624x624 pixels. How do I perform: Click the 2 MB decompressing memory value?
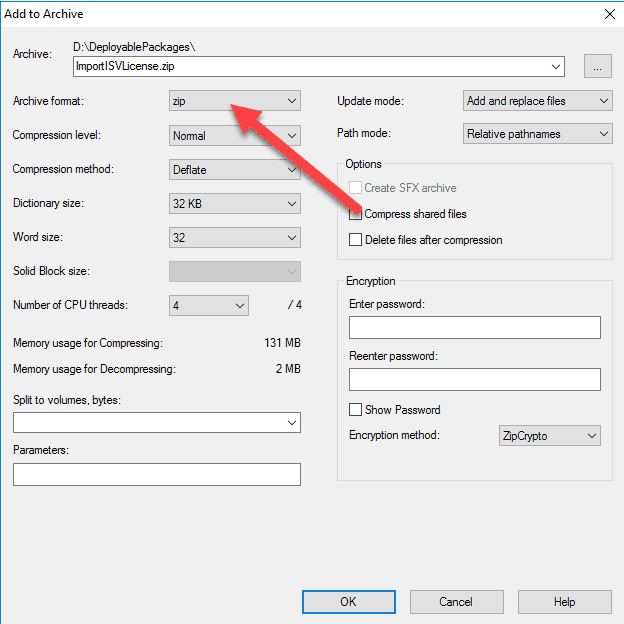click(288, 369)
